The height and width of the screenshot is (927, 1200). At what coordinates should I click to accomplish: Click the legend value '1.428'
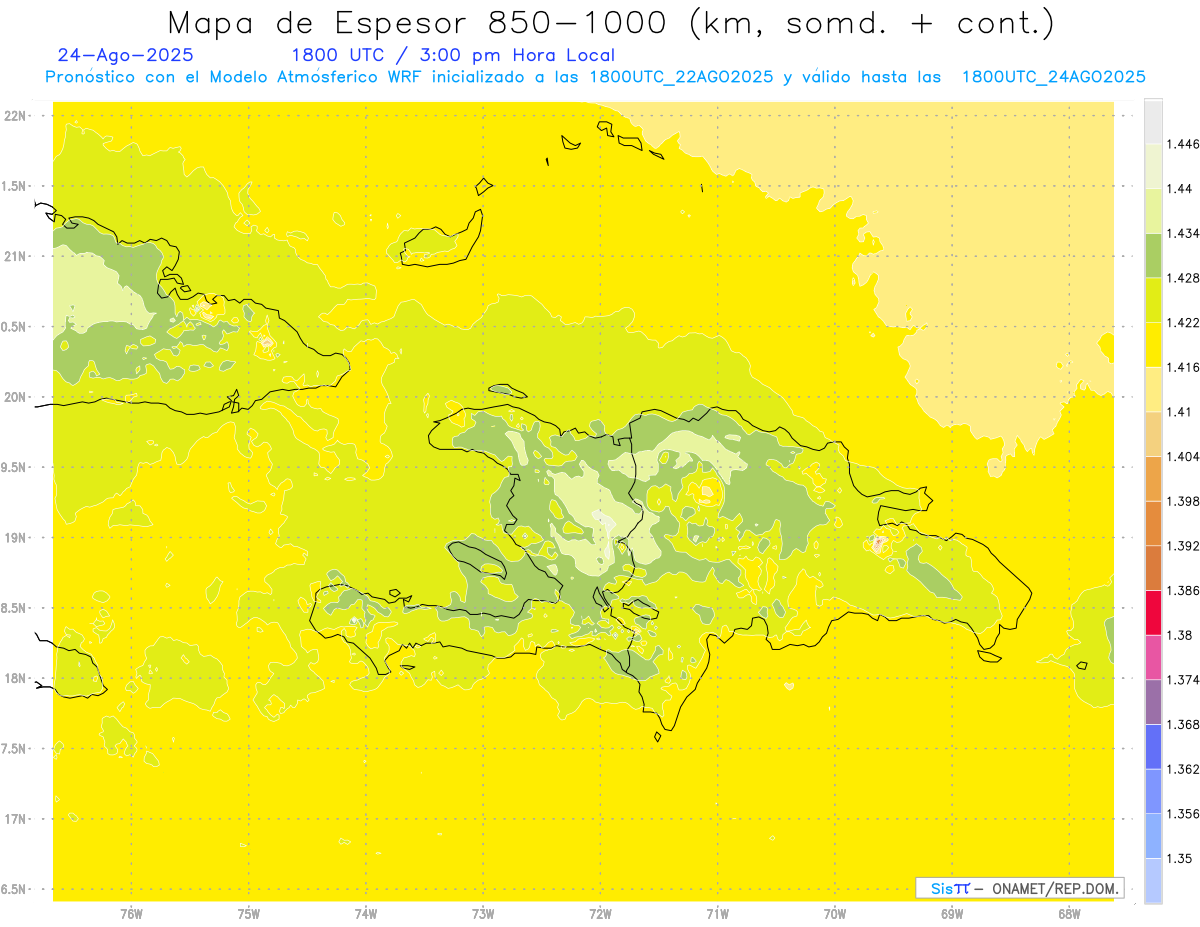click(1182, 278)
